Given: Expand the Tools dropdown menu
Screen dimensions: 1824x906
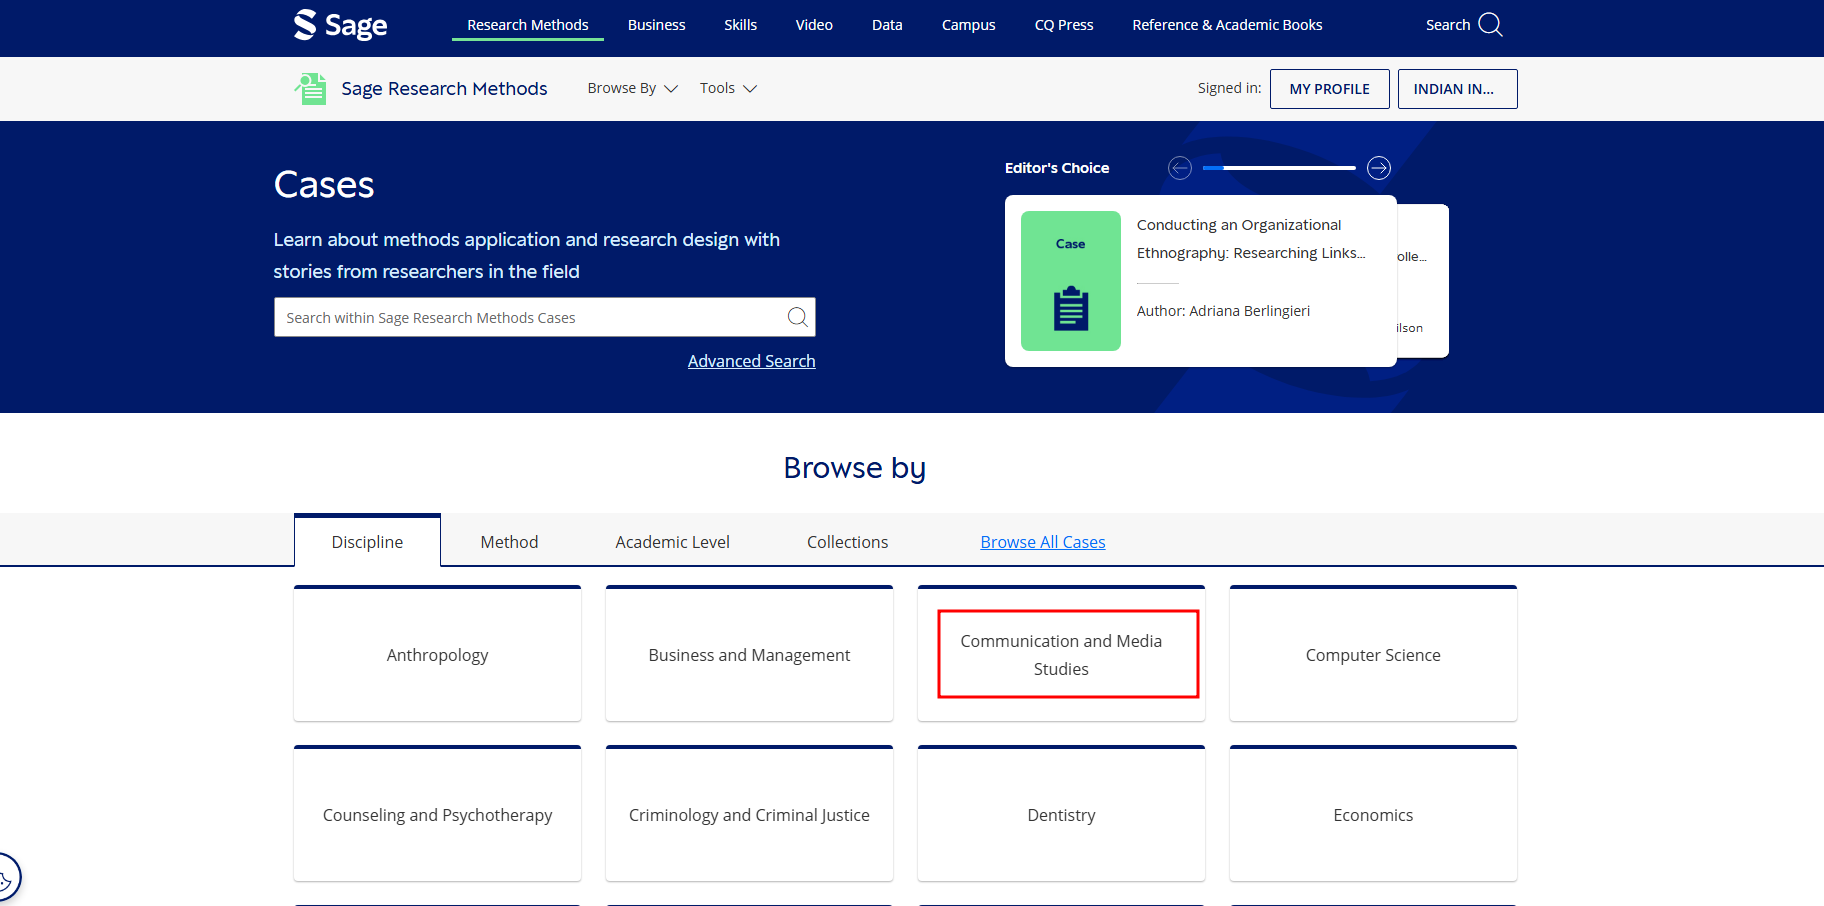Looking at the screenshot, I should (728, 89).
